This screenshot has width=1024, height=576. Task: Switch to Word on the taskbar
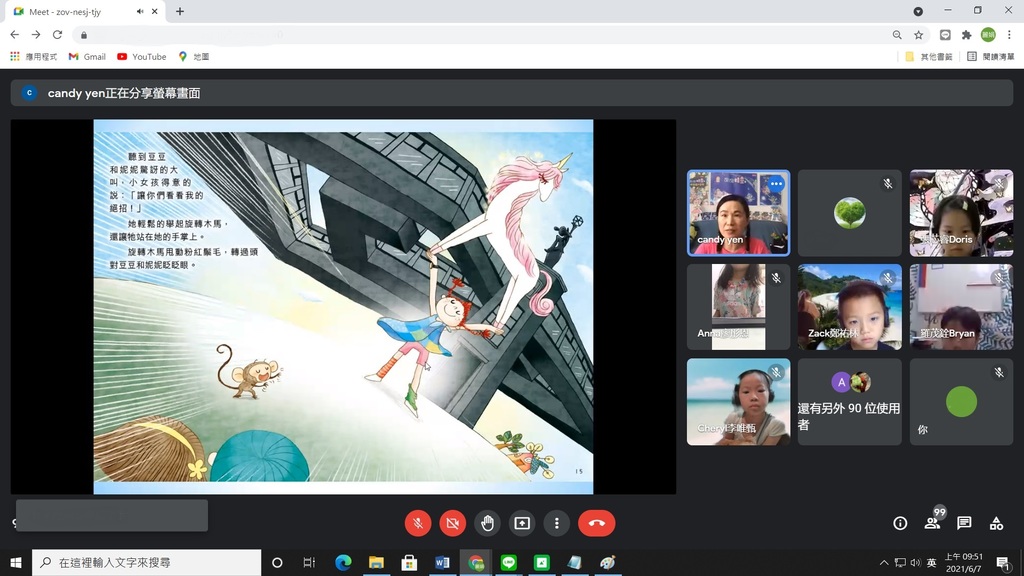click(x=442, y=562)
